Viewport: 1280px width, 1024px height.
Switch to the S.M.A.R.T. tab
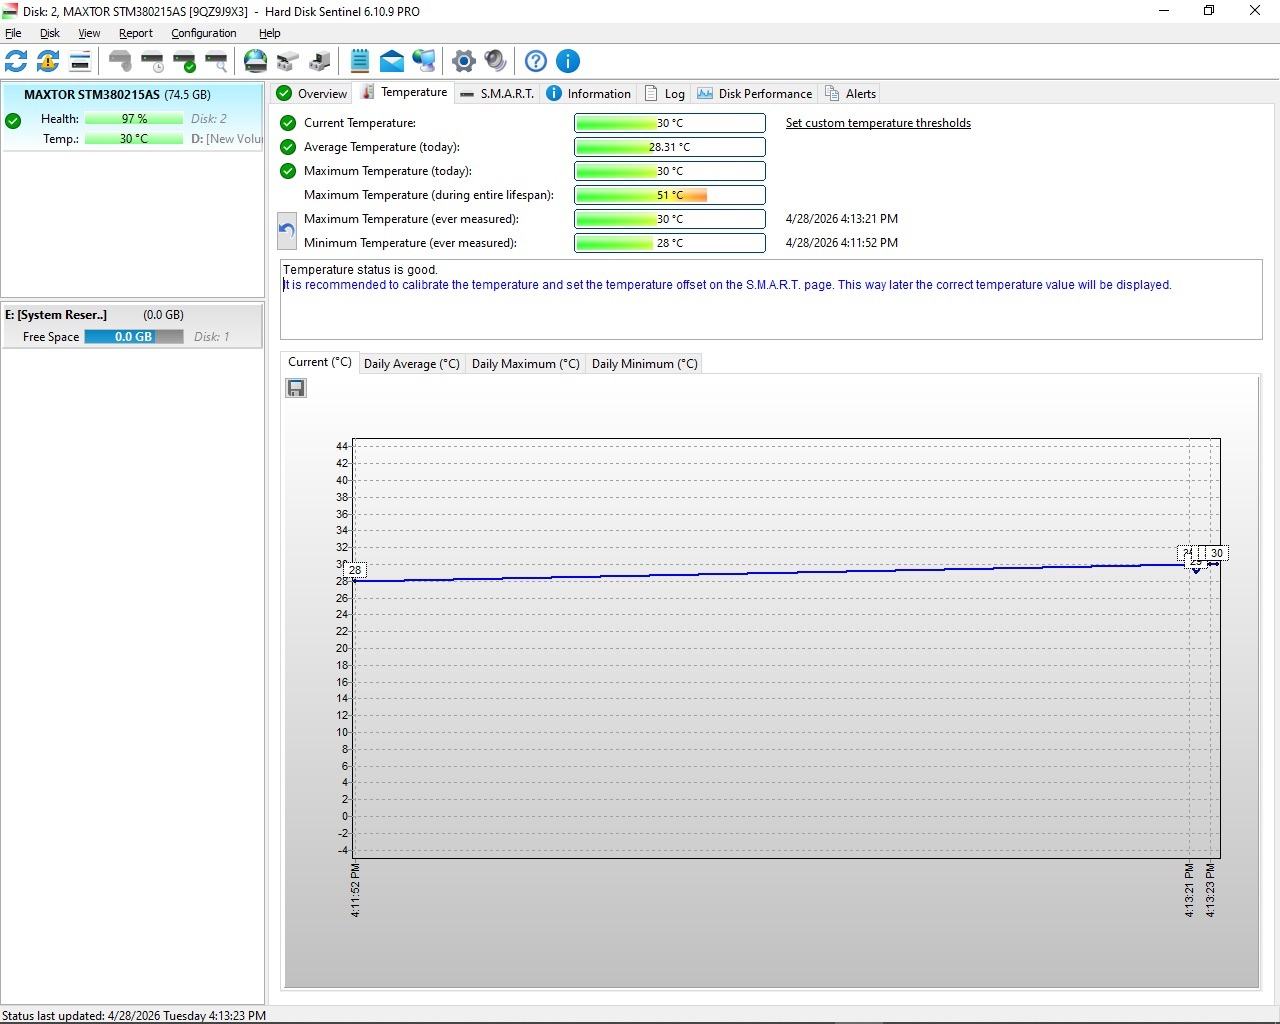497,94
